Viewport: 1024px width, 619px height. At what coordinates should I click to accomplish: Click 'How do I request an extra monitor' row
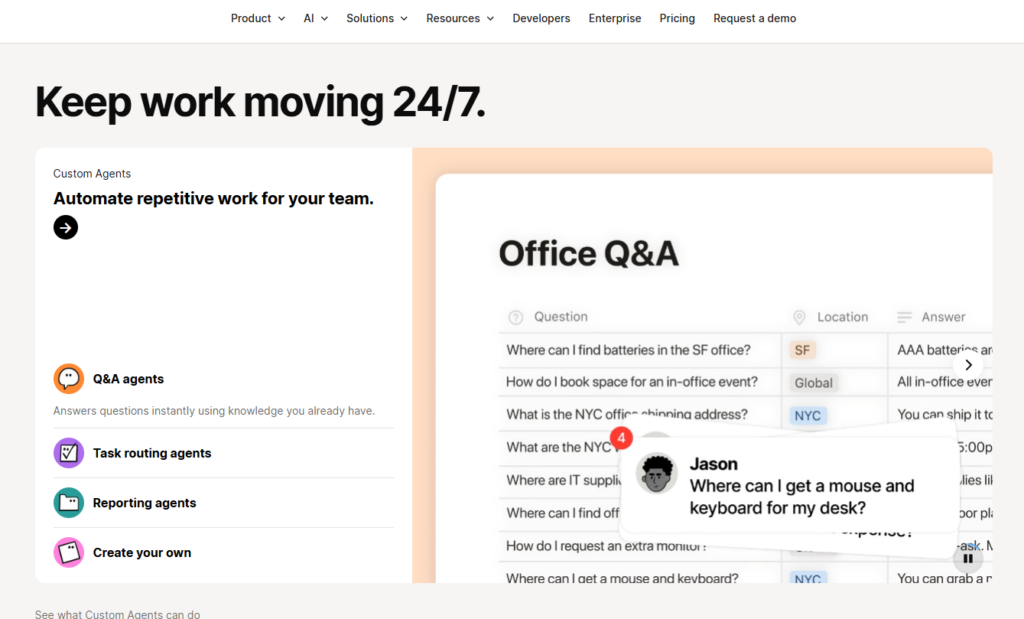pyautogui.click(x=606, y=546)
